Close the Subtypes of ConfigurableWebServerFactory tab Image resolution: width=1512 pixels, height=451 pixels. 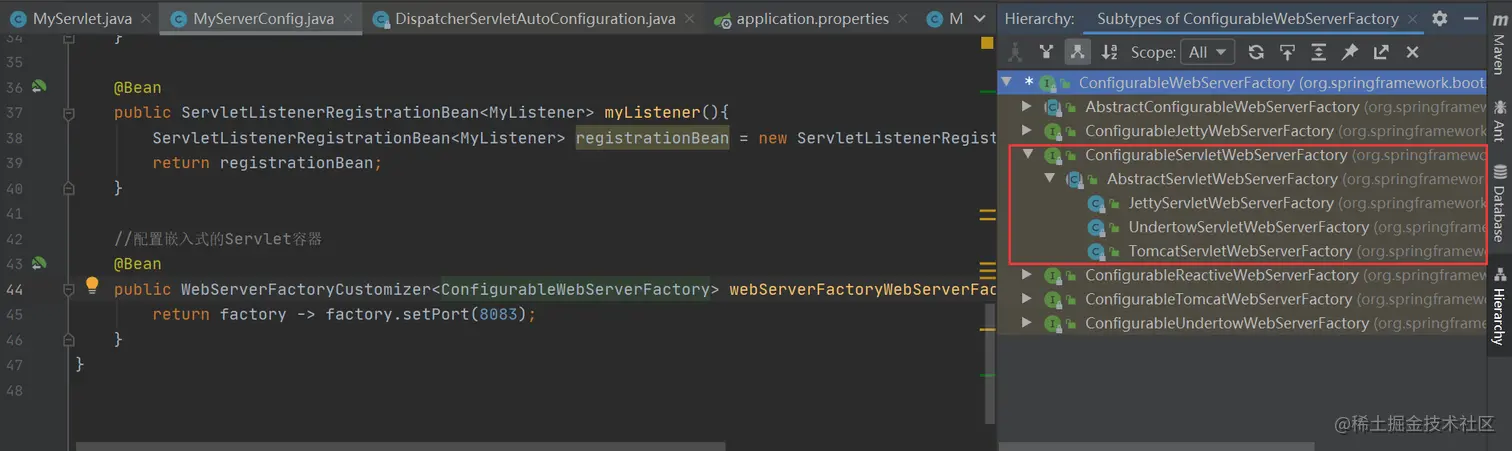pos(1414,19)
